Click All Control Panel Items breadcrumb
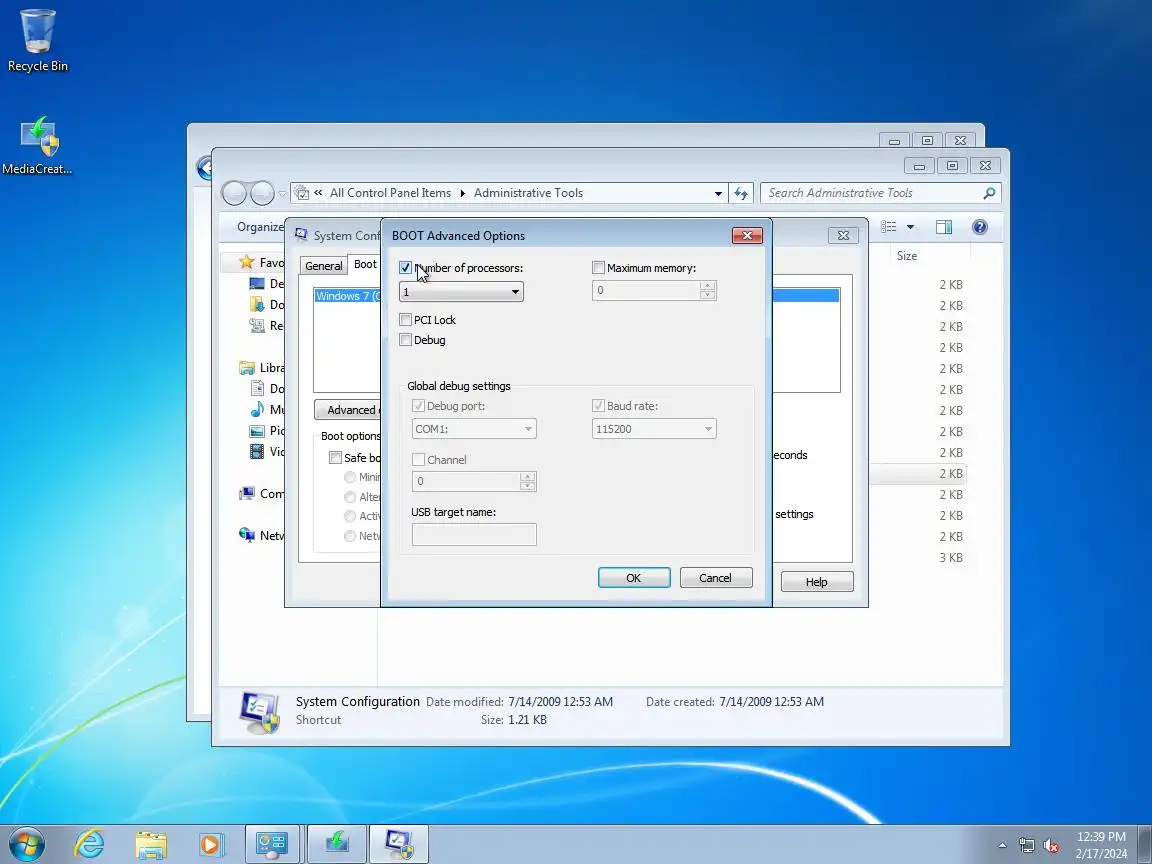This screenshot has width=1152, height=864. coord(390,193)
